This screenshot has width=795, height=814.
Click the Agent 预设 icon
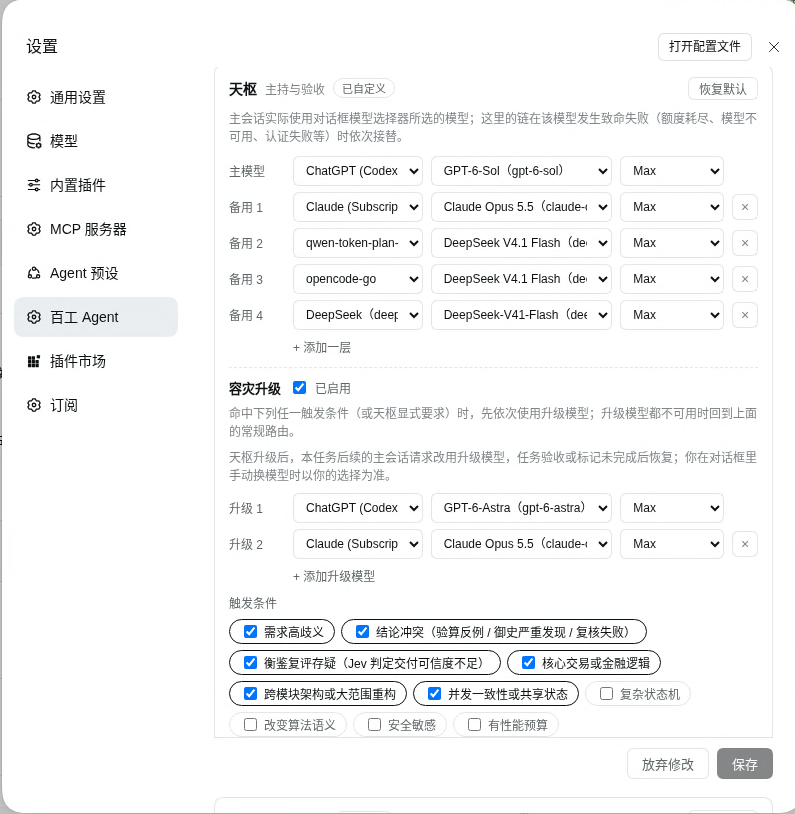tap(34, 273)
